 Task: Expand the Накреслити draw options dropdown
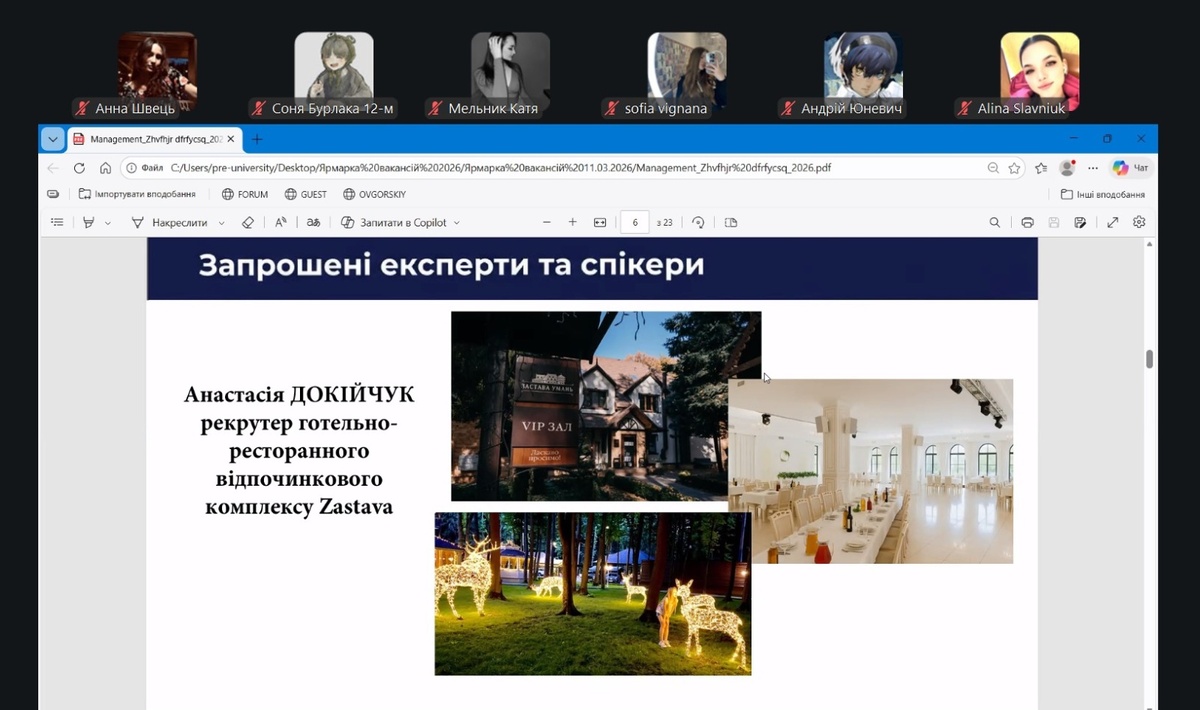pos(222,223)
